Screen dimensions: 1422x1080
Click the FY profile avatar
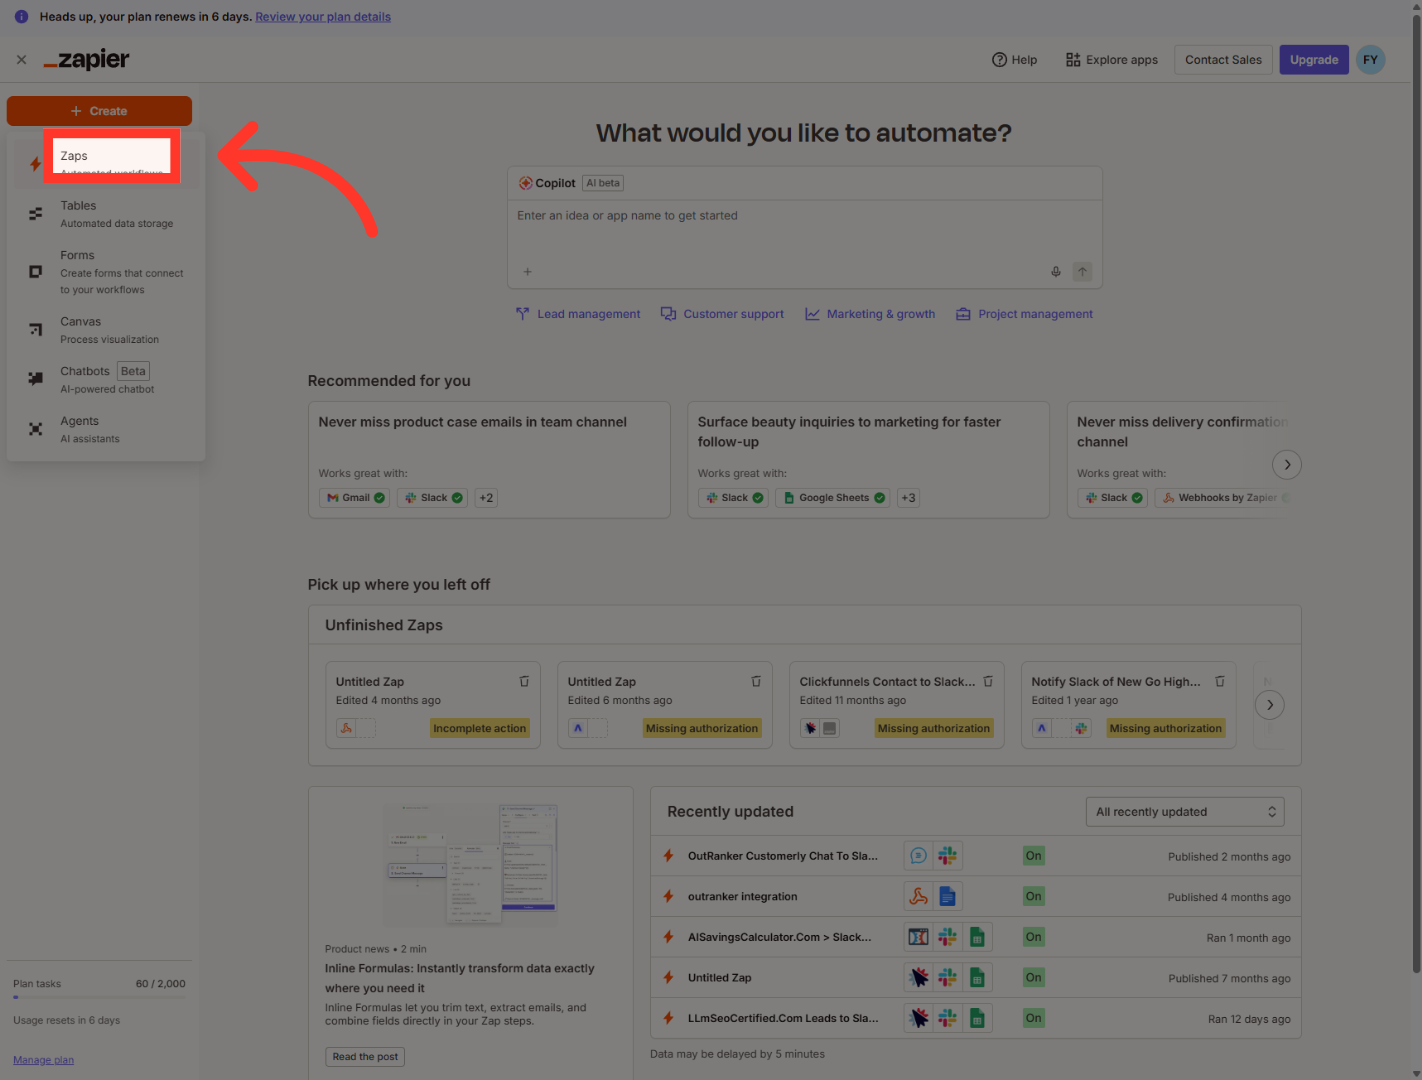click(1370, 60)
